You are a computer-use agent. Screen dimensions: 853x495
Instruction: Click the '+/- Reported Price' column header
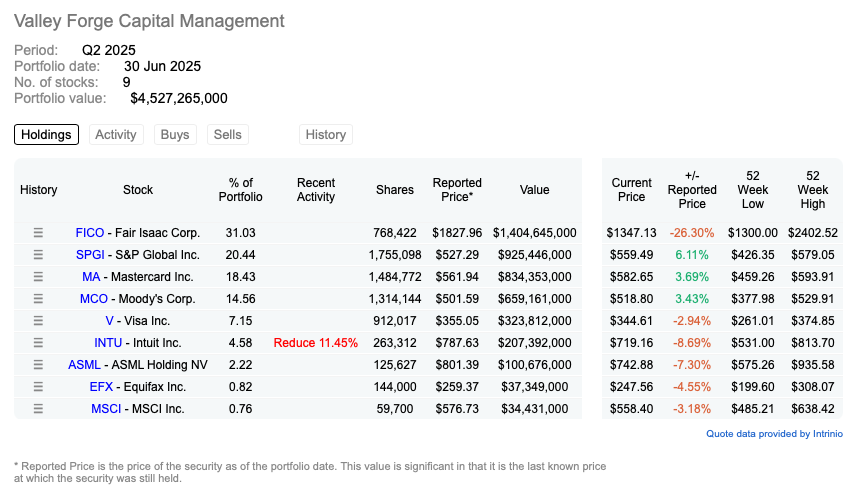[x=692, y=190]
